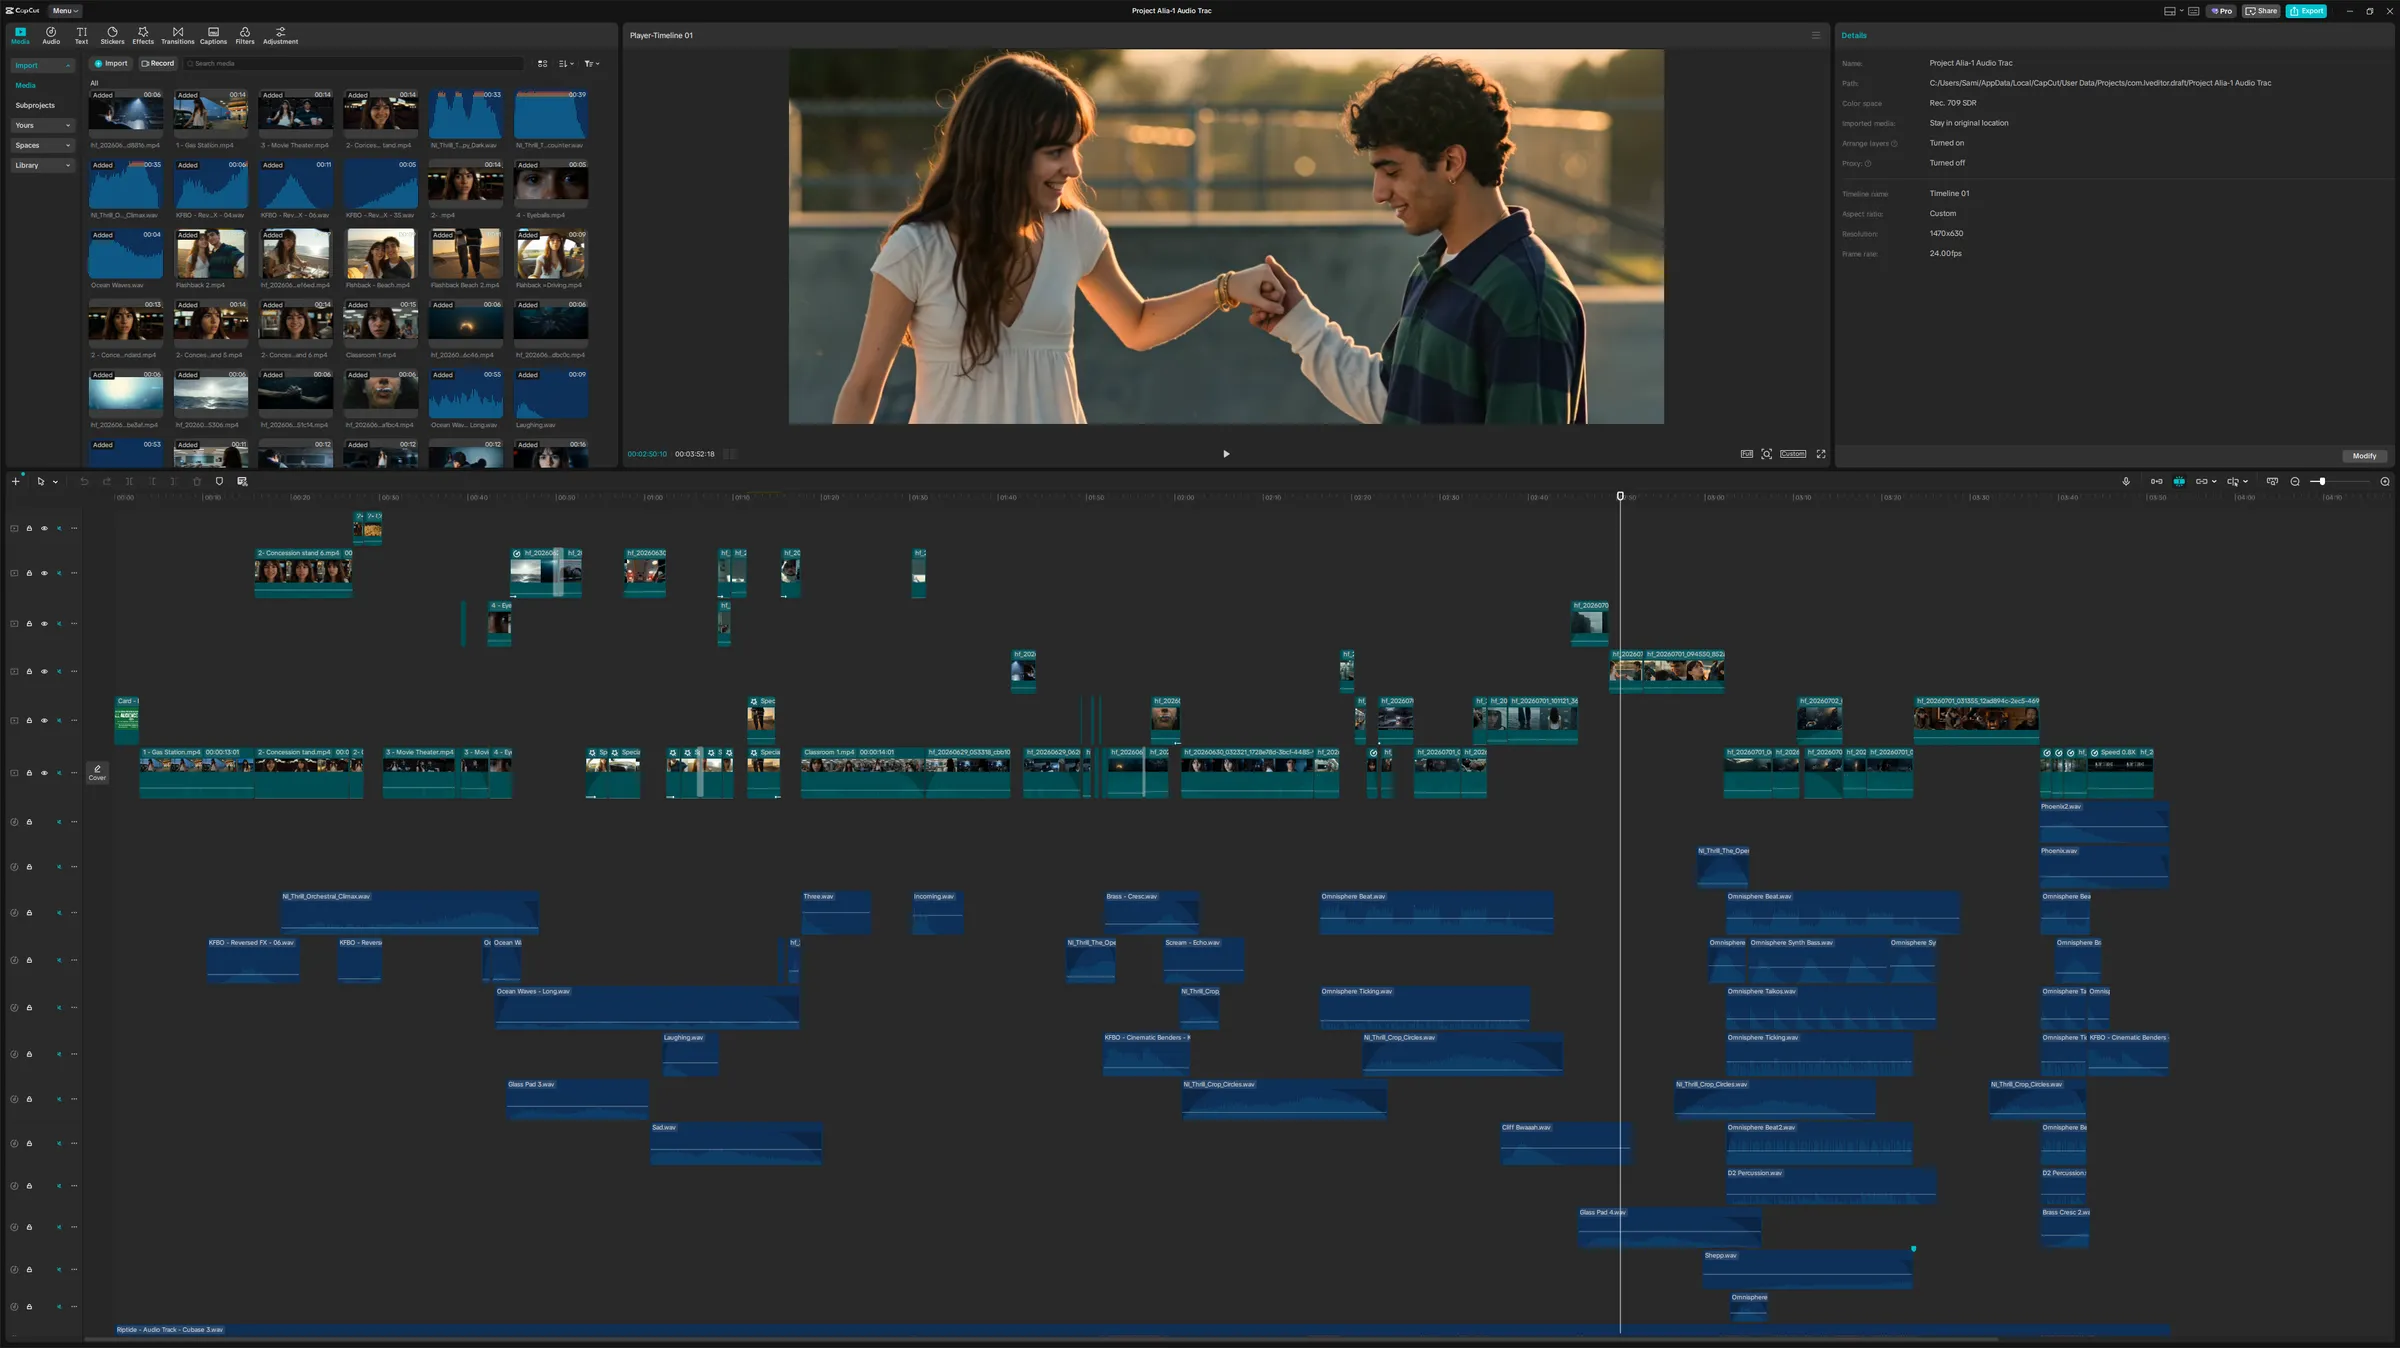Click the delete-right trim icon
This screenshot has height=1348, width=2400.
pos(174,481)
